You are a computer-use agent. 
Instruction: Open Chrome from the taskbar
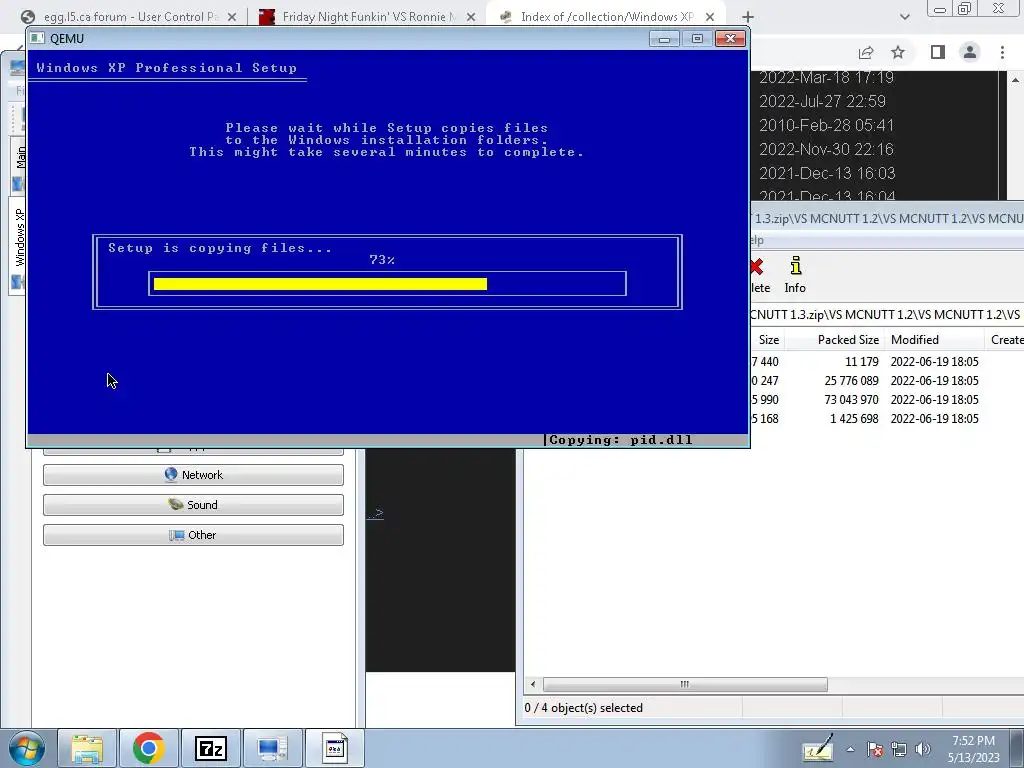pyautogui.click(x=148, y=748)
